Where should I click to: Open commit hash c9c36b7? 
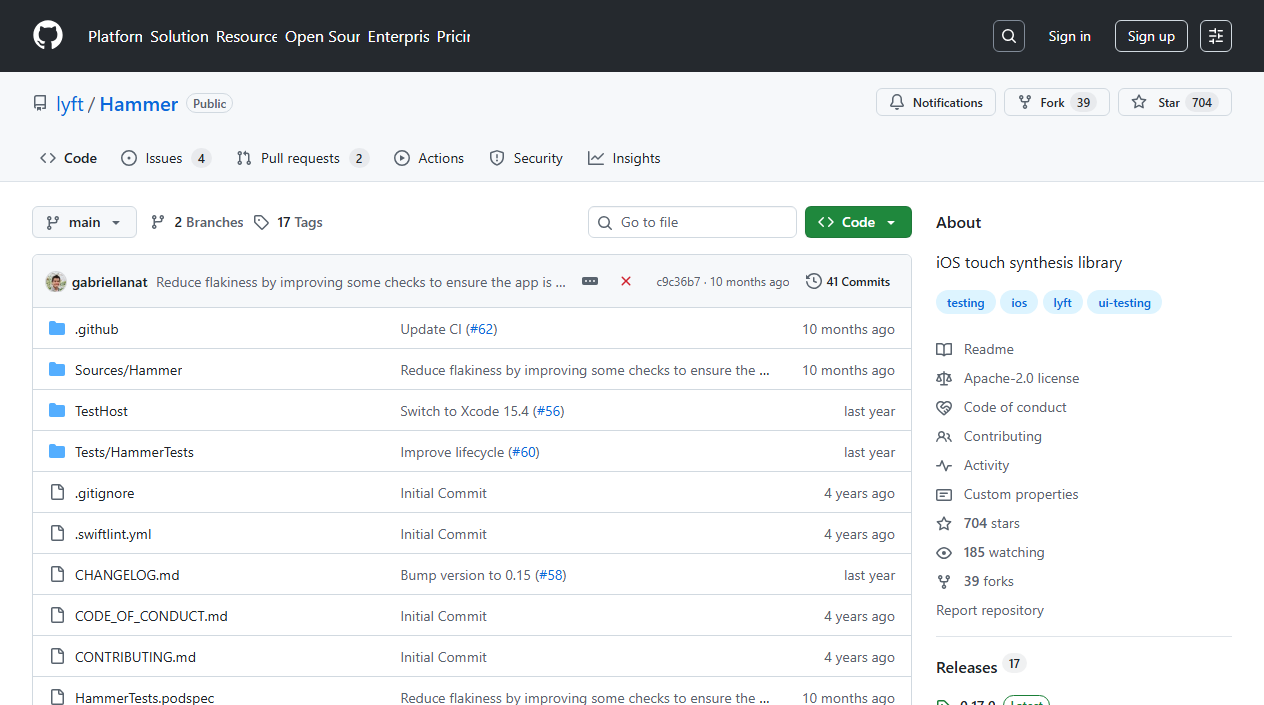(678, 282)
